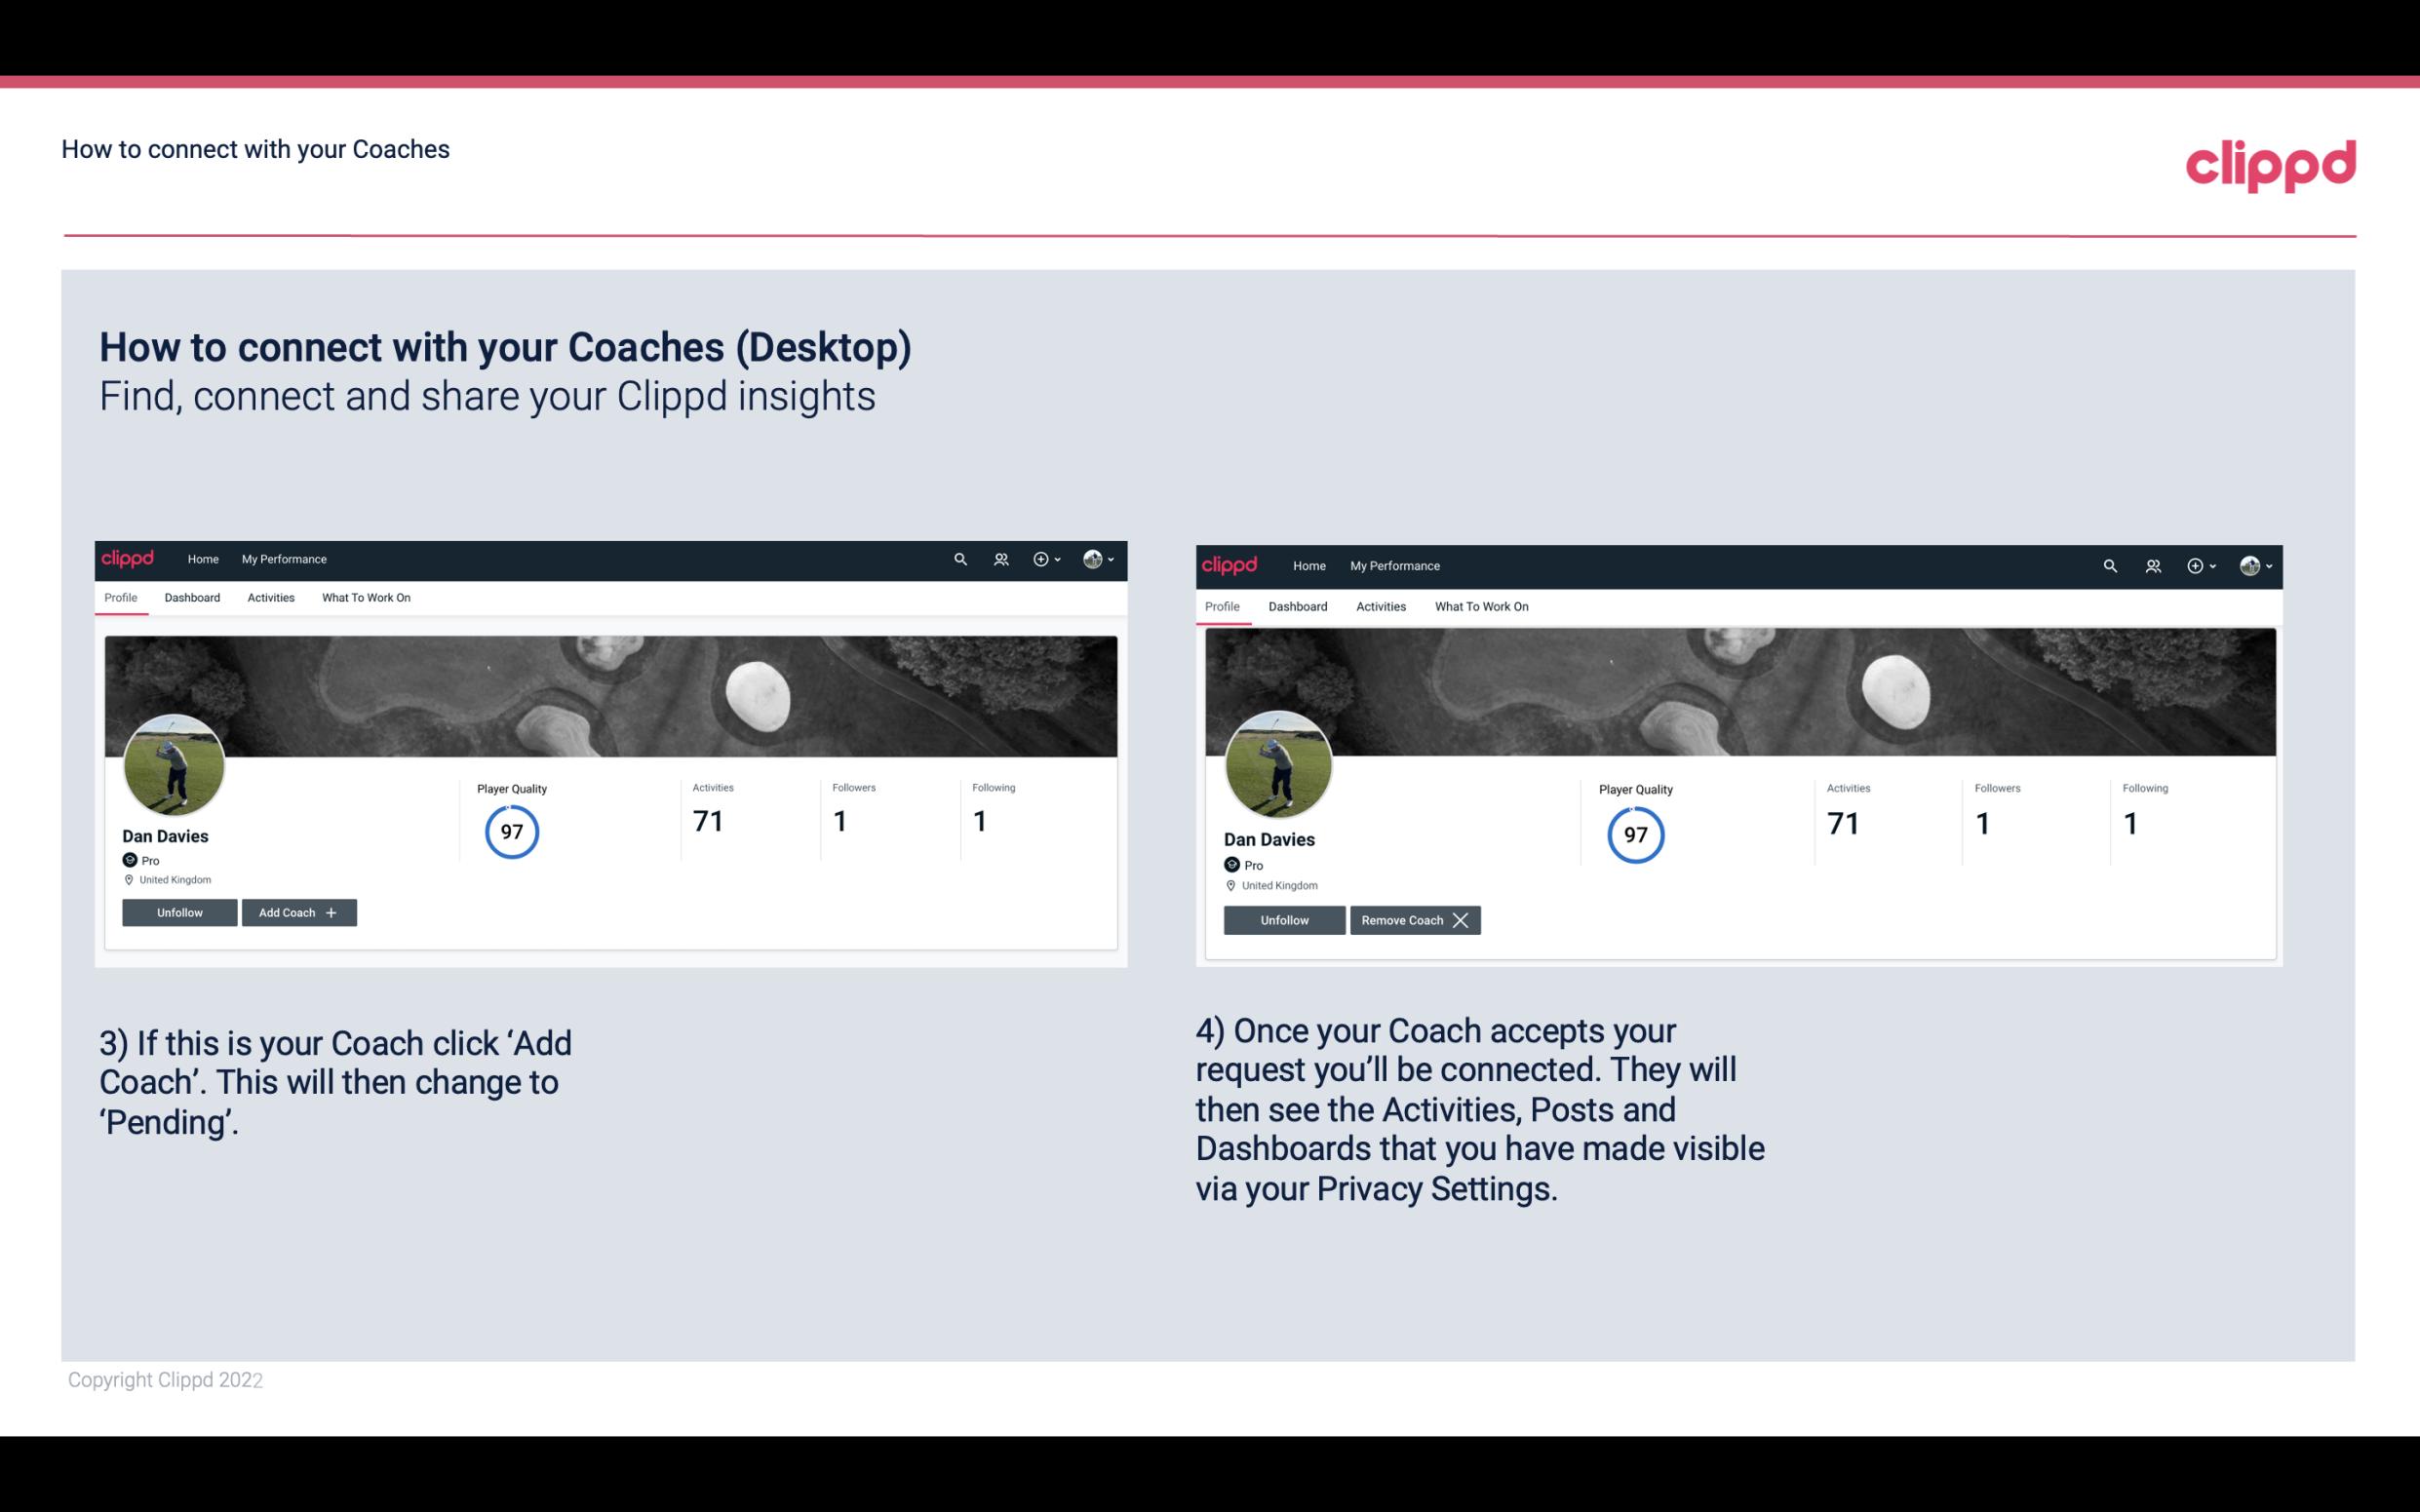Expand 'My Performance' dropdown right navbar

point(1395,564)
